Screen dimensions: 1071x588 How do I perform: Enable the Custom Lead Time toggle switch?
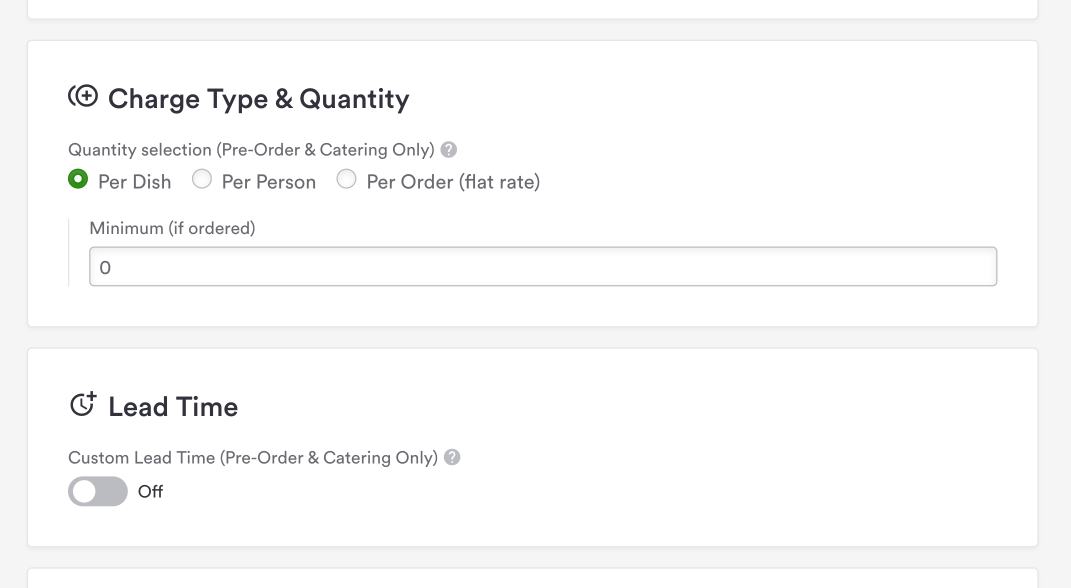tap(98, 491)
